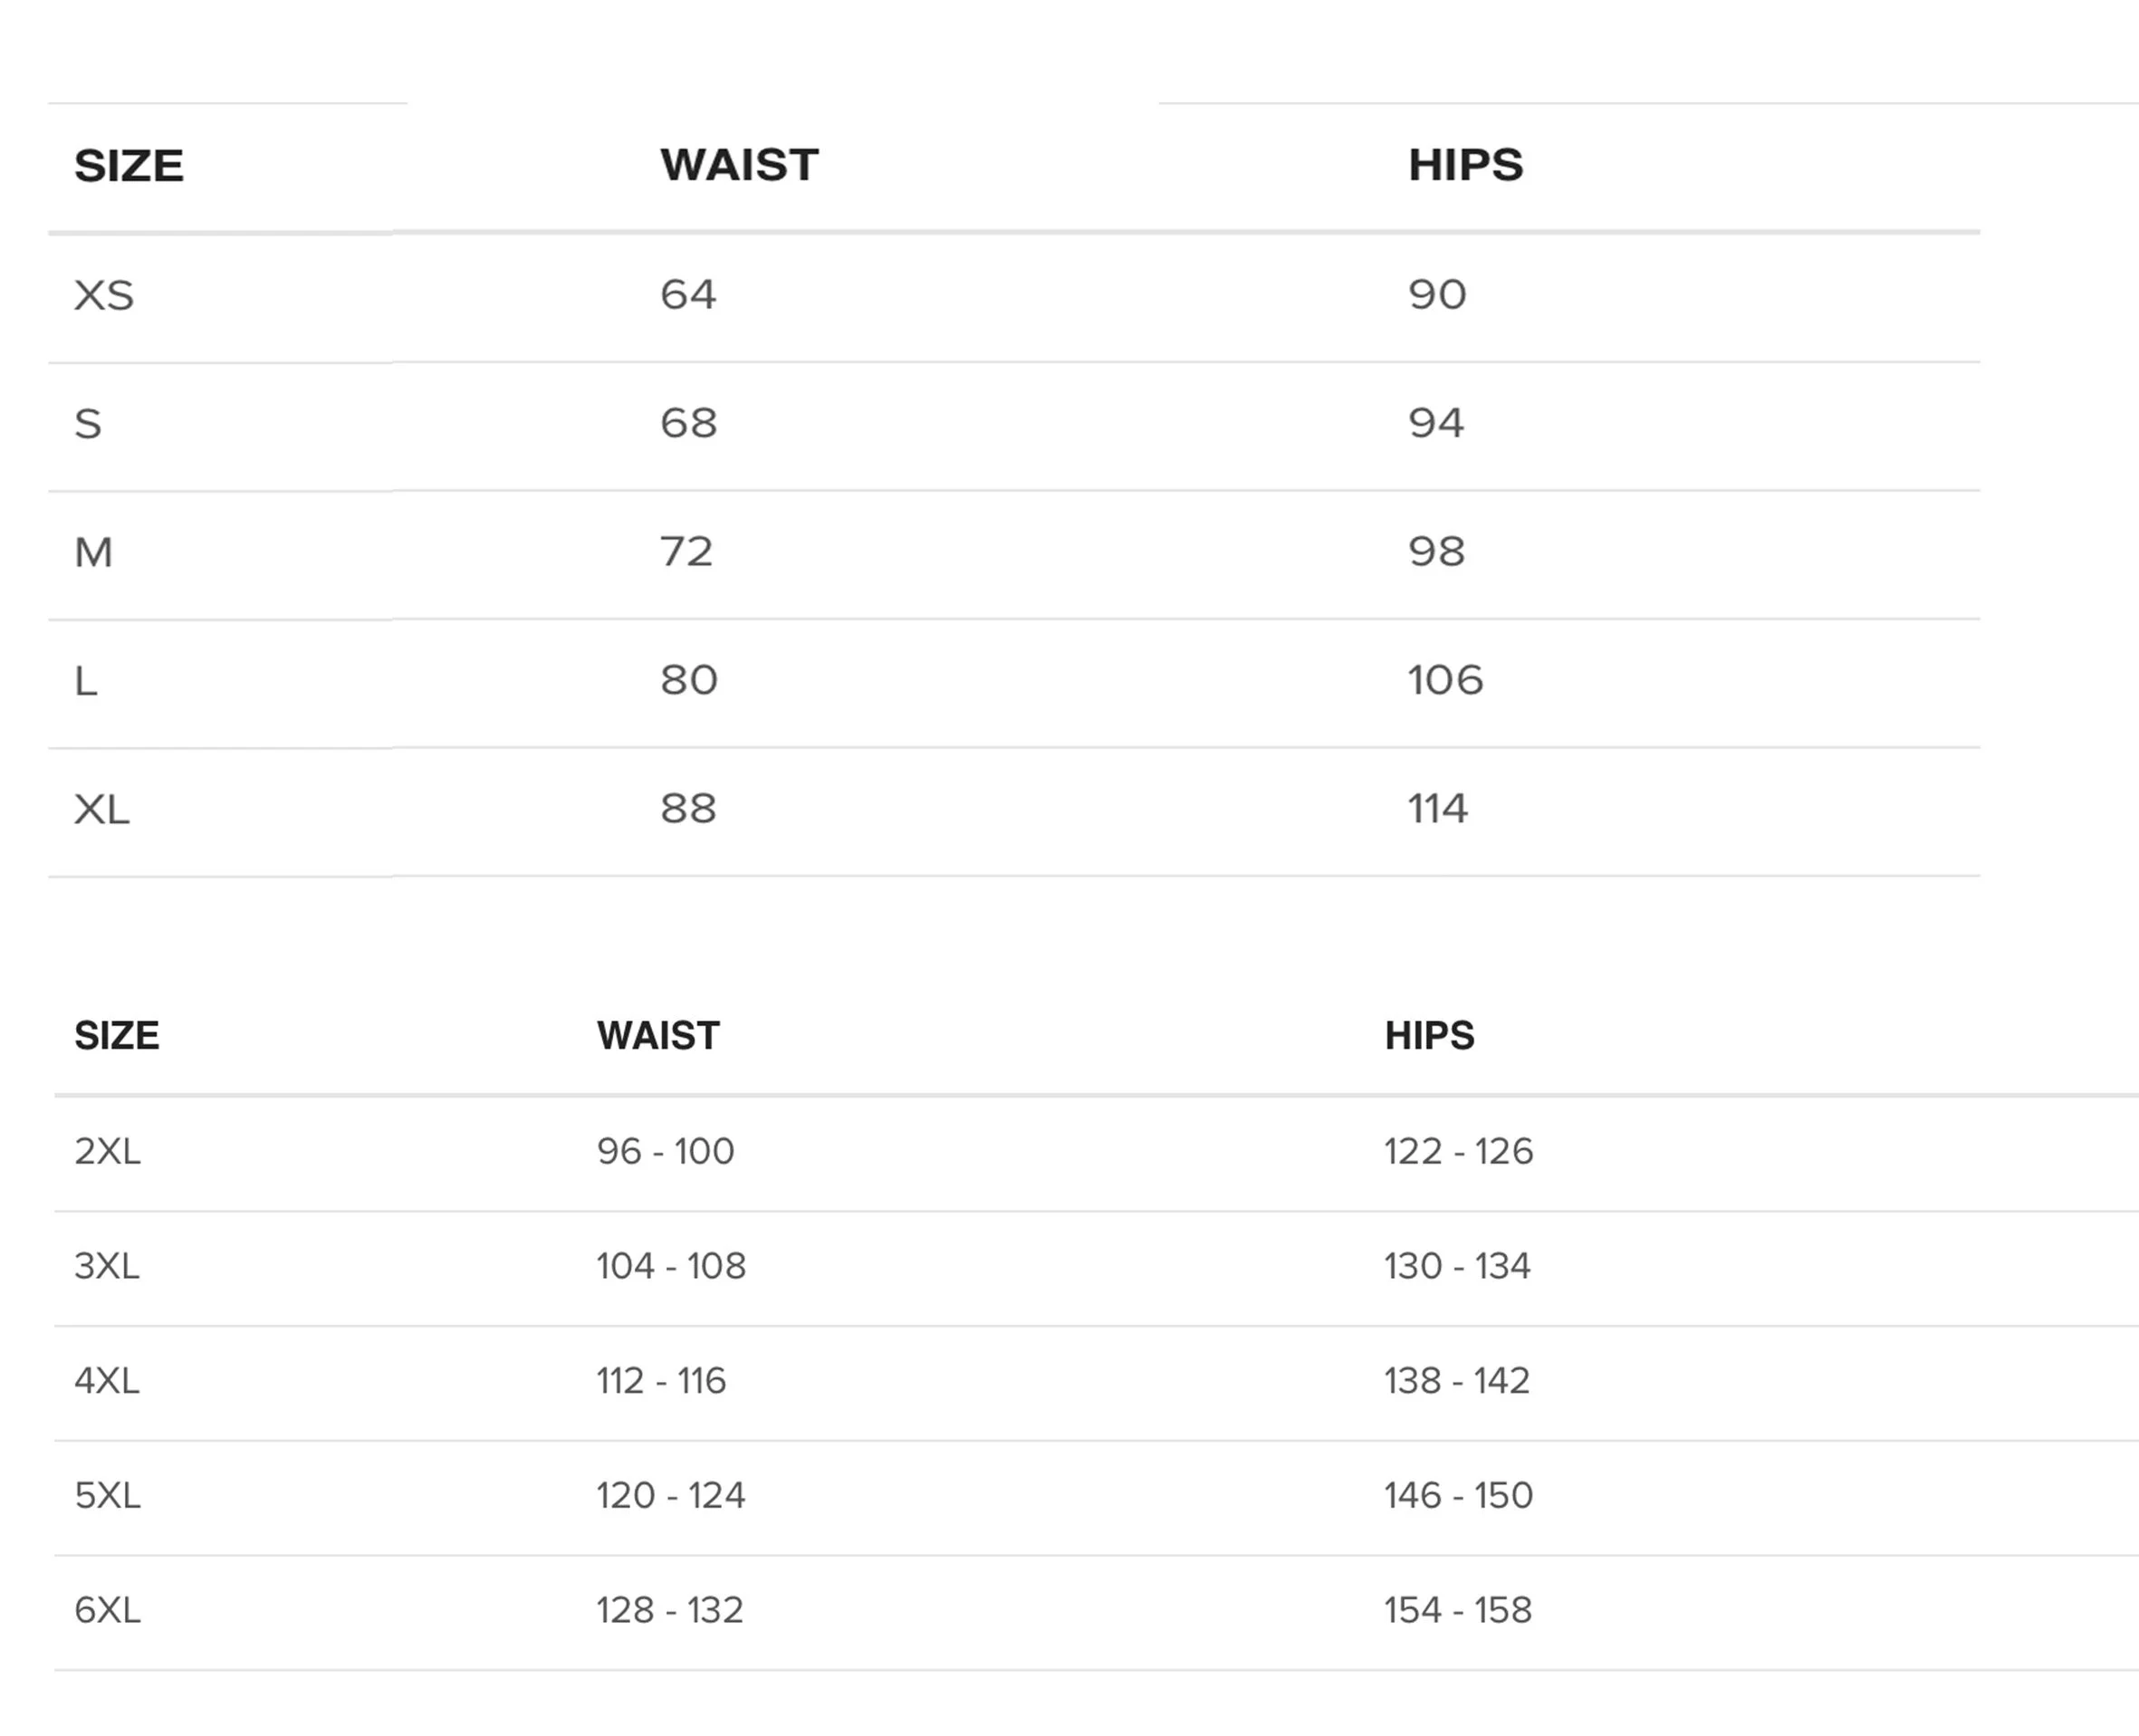
Task: Click the SIZE header in the bottom table
Action: [117, 1035]
